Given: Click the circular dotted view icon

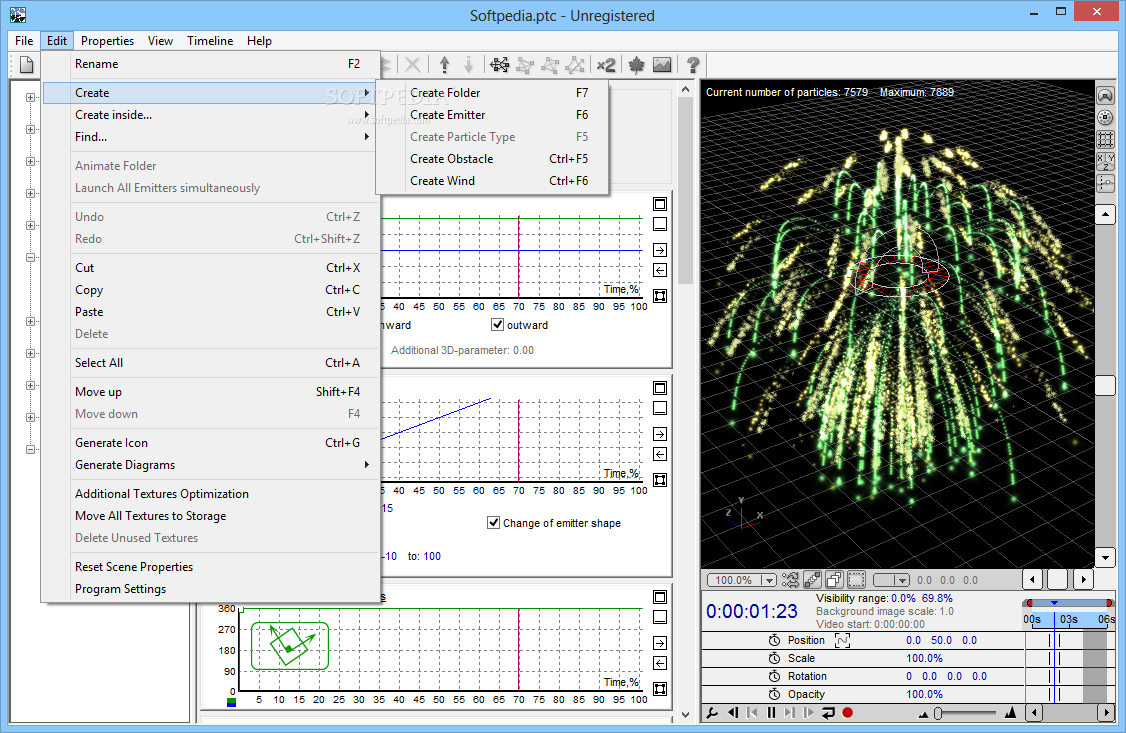Looking at the screenshot, I should click(1106, 117).
